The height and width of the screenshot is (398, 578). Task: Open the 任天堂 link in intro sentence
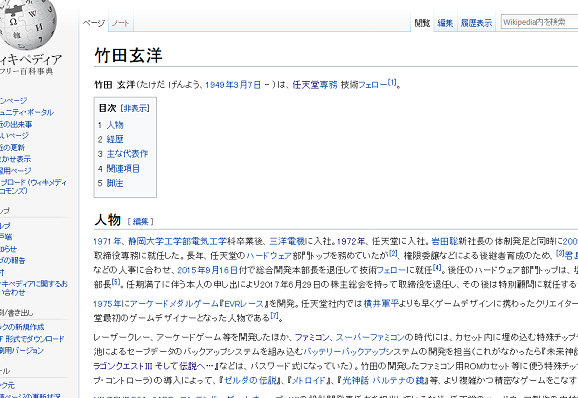(x=306, y=85)
